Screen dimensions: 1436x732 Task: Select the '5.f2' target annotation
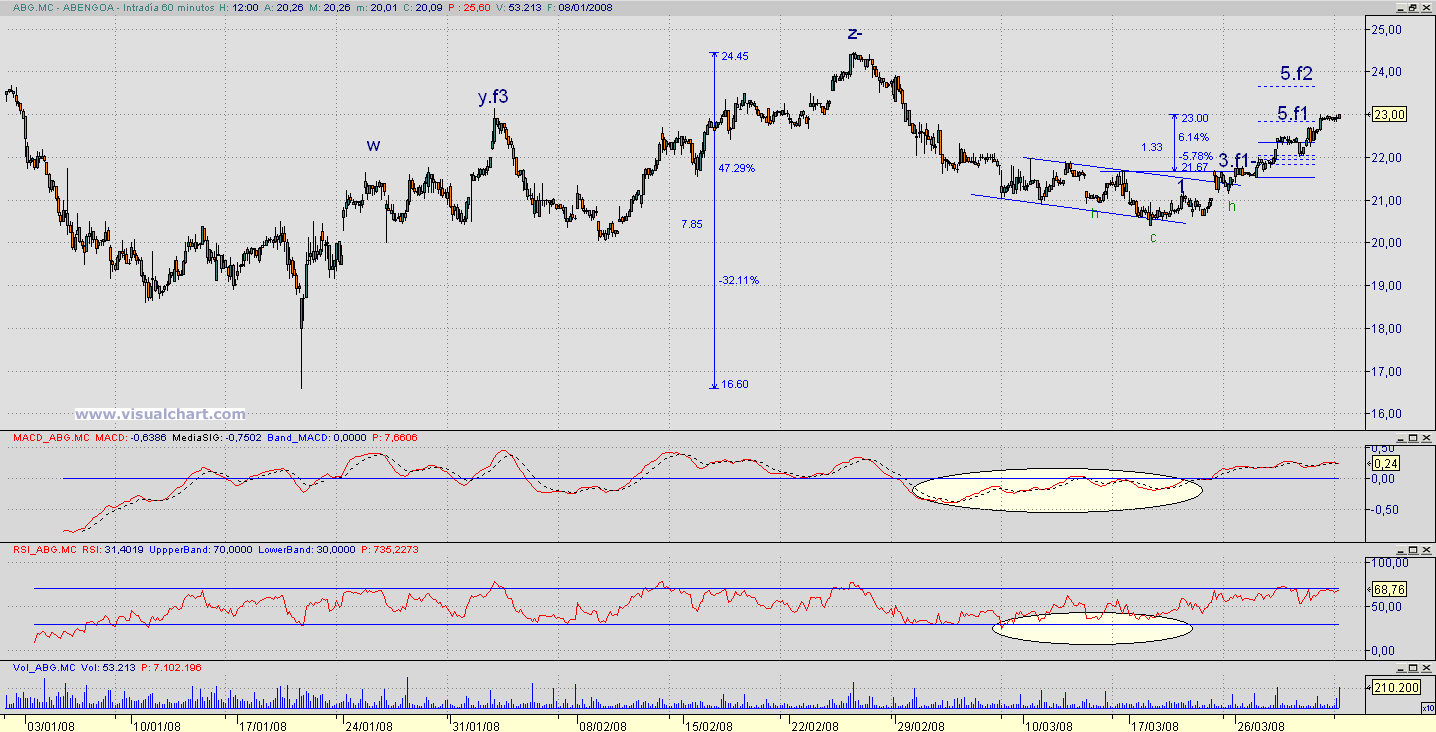tap(1296, 73)
